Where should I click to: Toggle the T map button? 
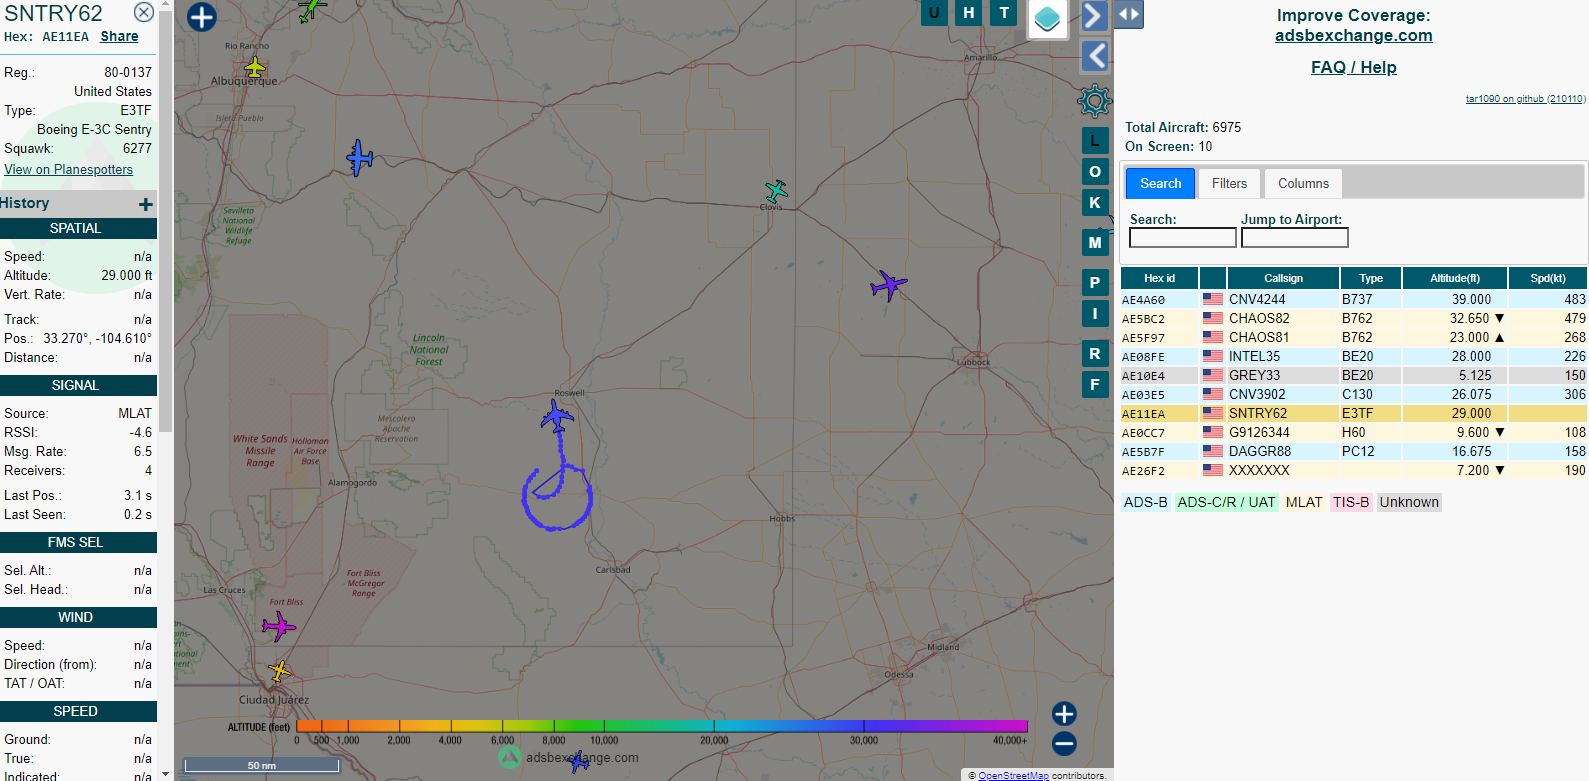pyautogui.click(x=1004, y=12)
